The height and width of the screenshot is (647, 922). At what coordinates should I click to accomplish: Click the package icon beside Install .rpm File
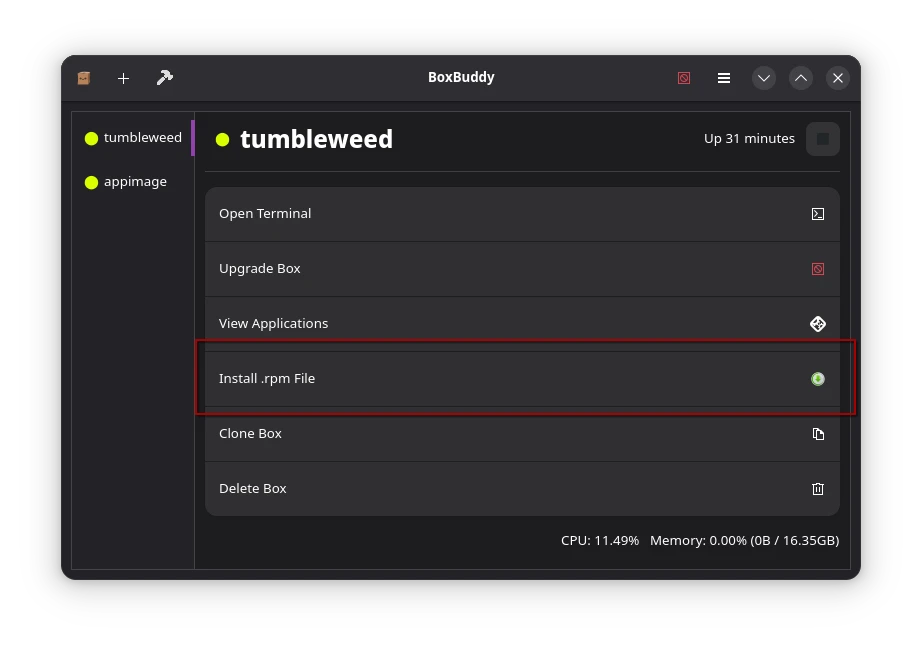(x=818, y=378)
